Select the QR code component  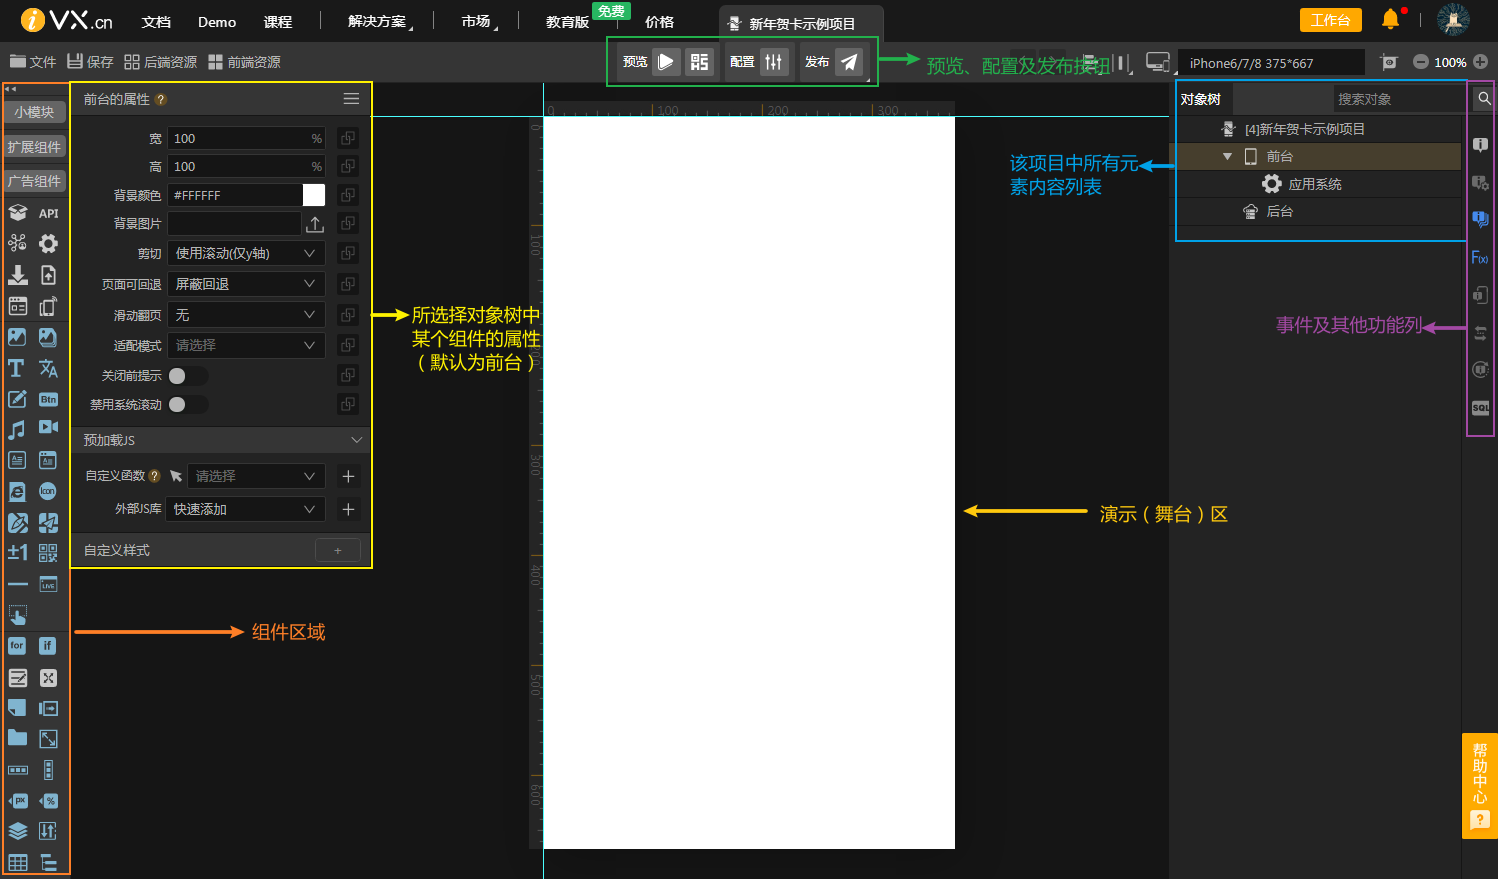tap(48, 553)
